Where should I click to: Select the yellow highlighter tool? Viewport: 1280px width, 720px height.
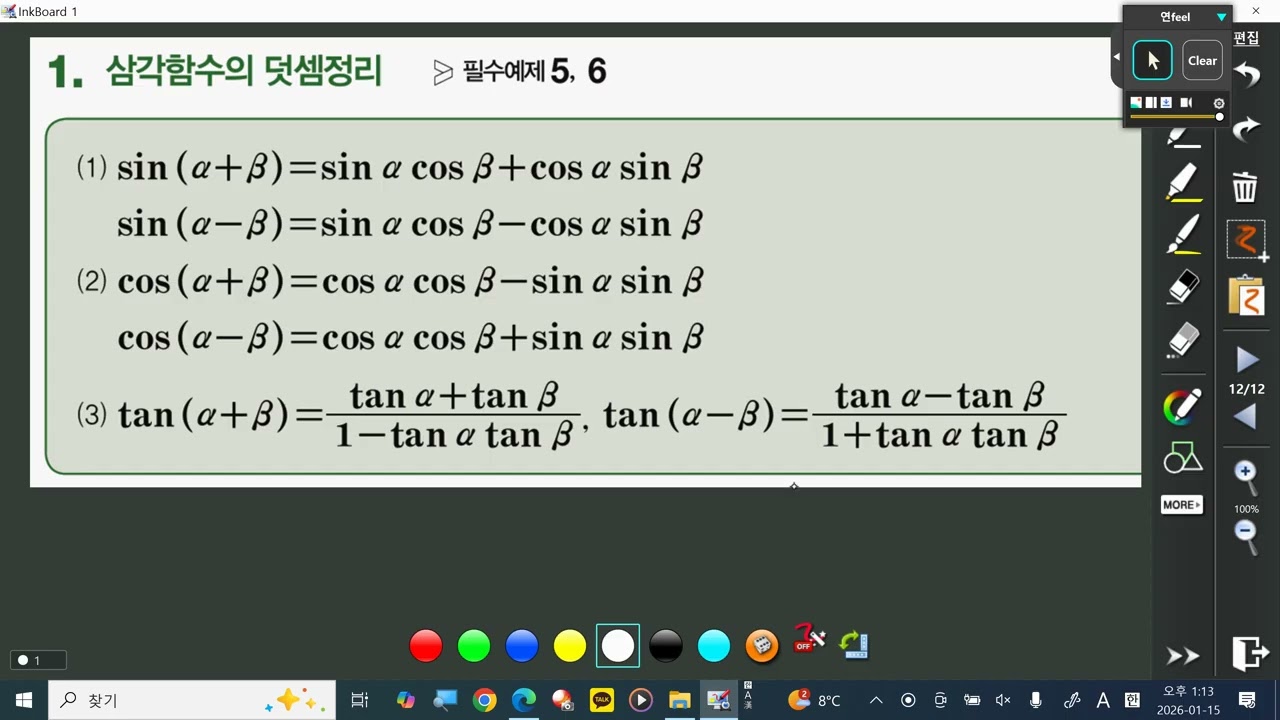click(x=1184, y=184)
